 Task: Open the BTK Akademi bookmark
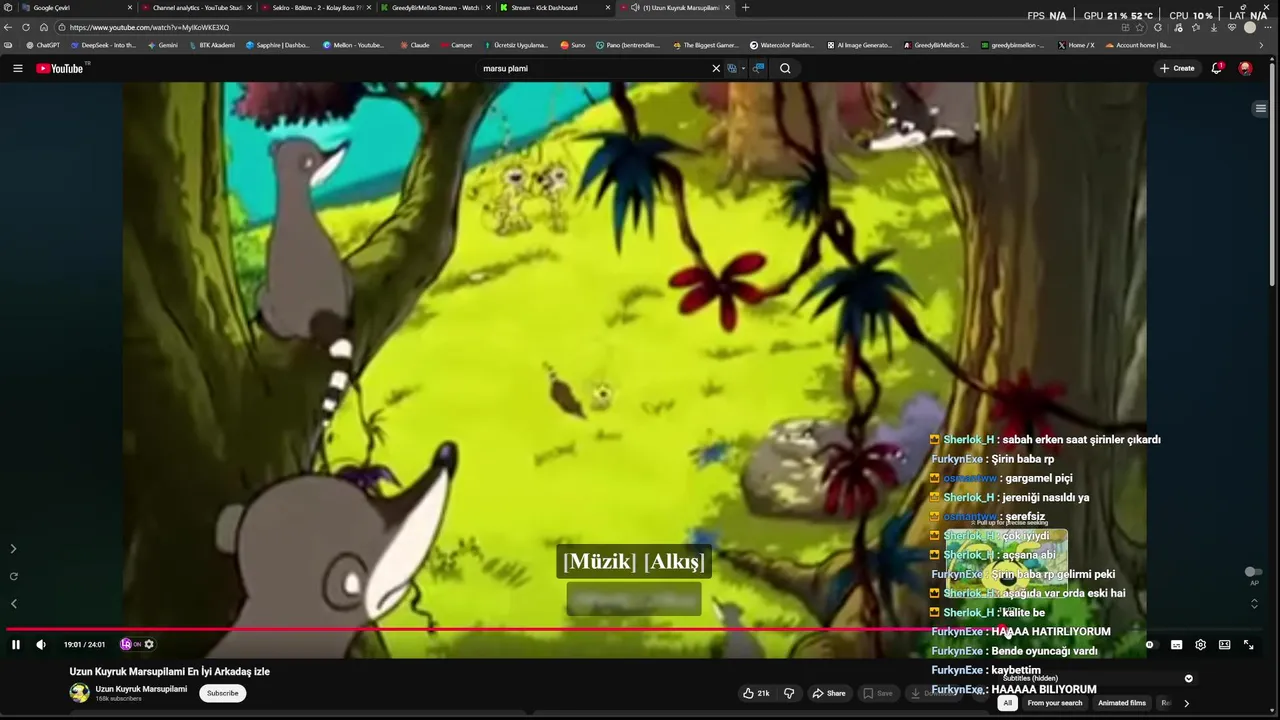211,45
